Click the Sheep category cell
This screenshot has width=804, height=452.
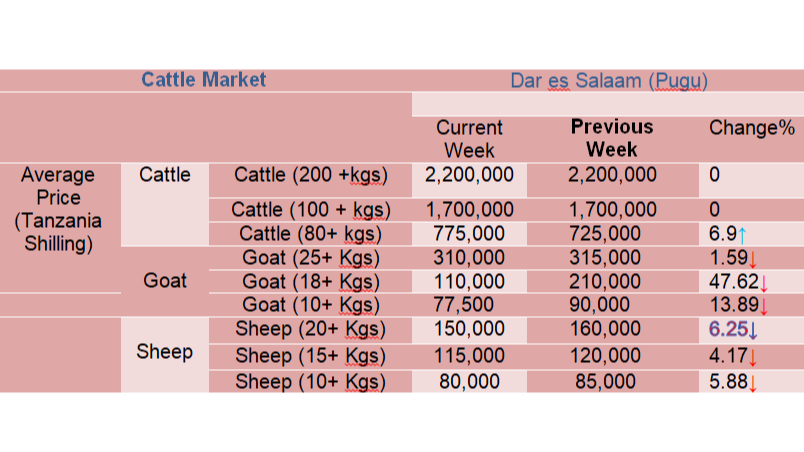pyautogui.click(x=165, y=352)
